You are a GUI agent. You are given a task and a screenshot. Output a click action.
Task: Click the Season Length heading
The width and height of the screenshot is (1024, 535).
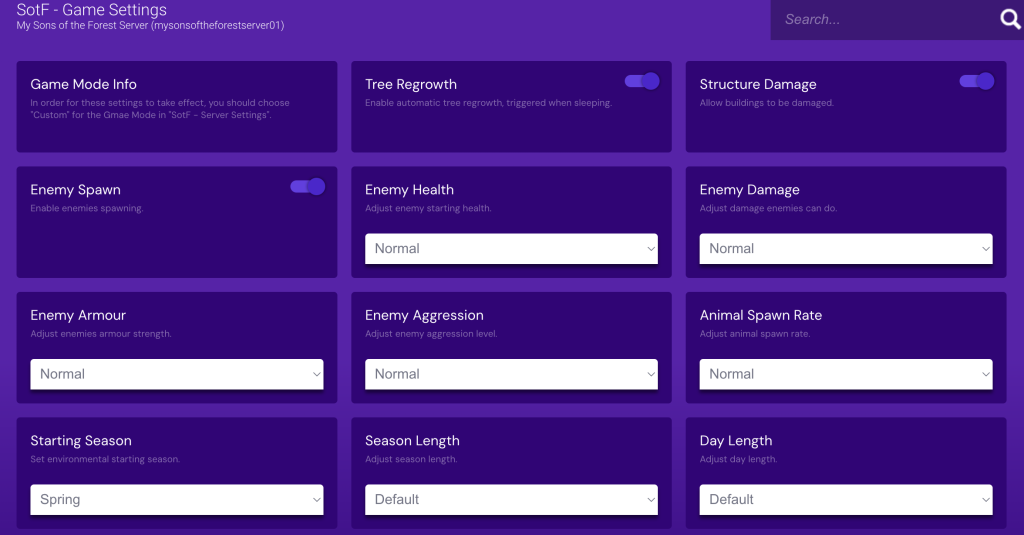412,441
